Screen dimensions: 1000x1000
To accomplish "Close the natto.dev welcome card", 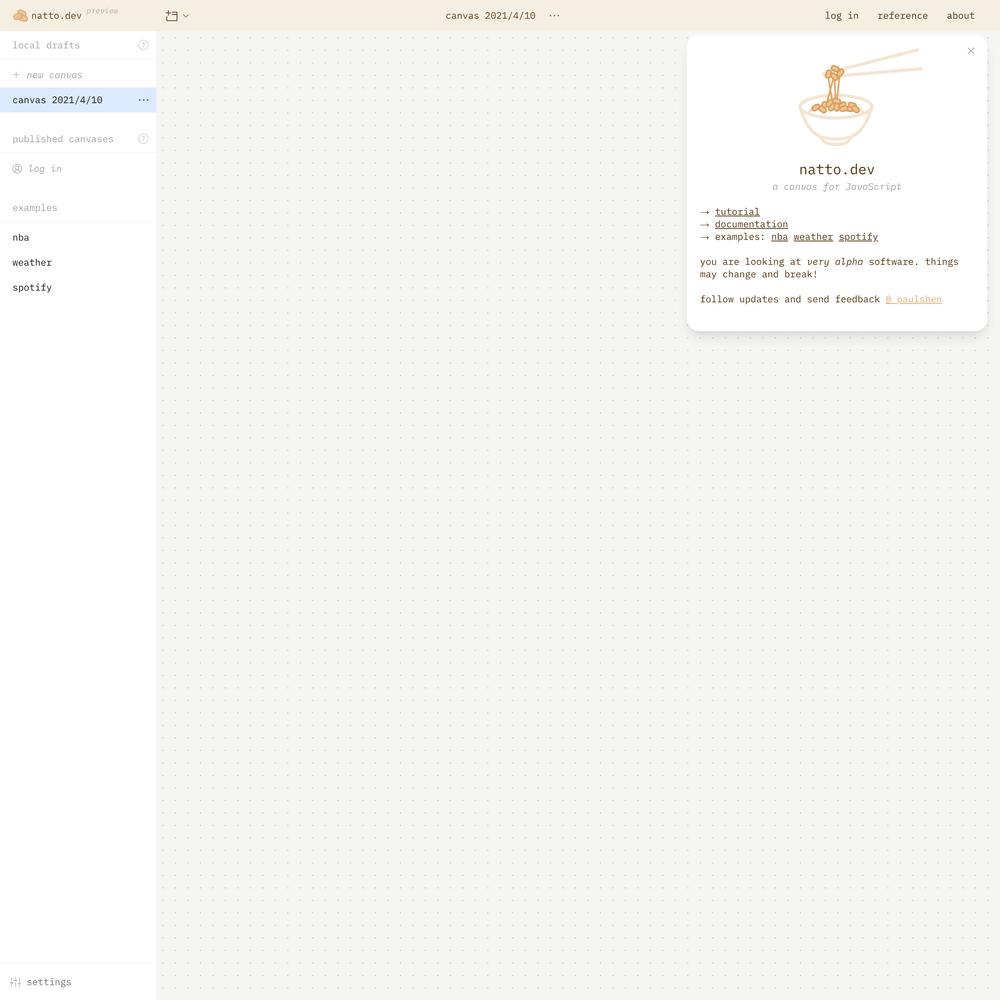I will (x=971, y=51).
